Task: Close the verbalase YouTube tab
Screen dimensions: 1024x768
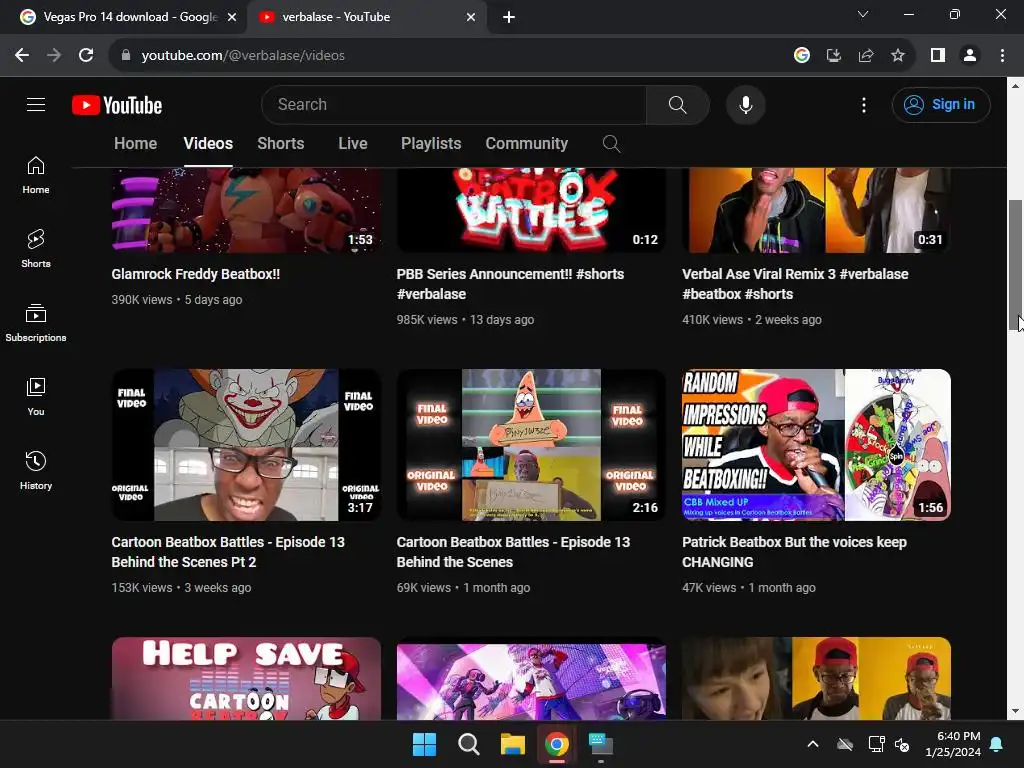Action: click(x=471, y=17)
